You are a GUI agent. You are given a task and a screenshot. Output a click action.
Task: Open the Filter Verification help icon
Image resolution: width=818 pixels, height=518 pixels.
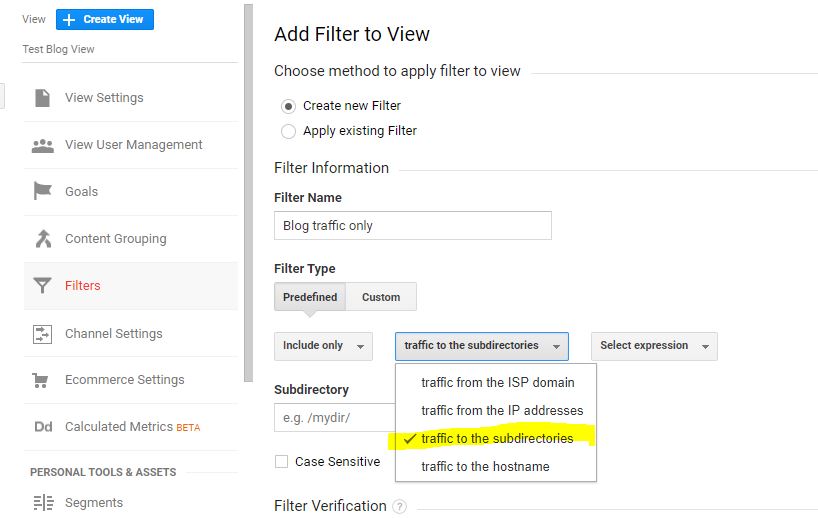(x=399, y=506)
